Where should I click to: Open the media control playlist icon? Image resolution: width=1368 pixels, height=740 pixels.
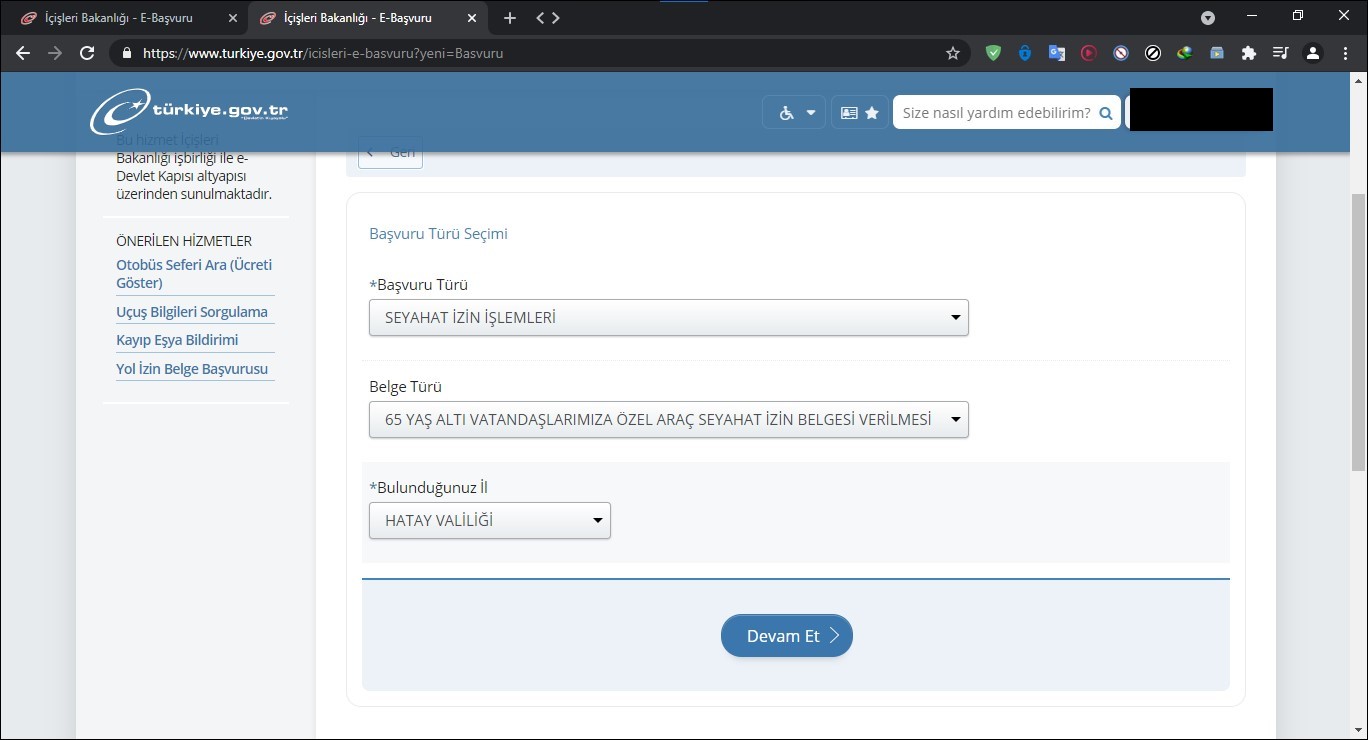tap(1280, 53)
